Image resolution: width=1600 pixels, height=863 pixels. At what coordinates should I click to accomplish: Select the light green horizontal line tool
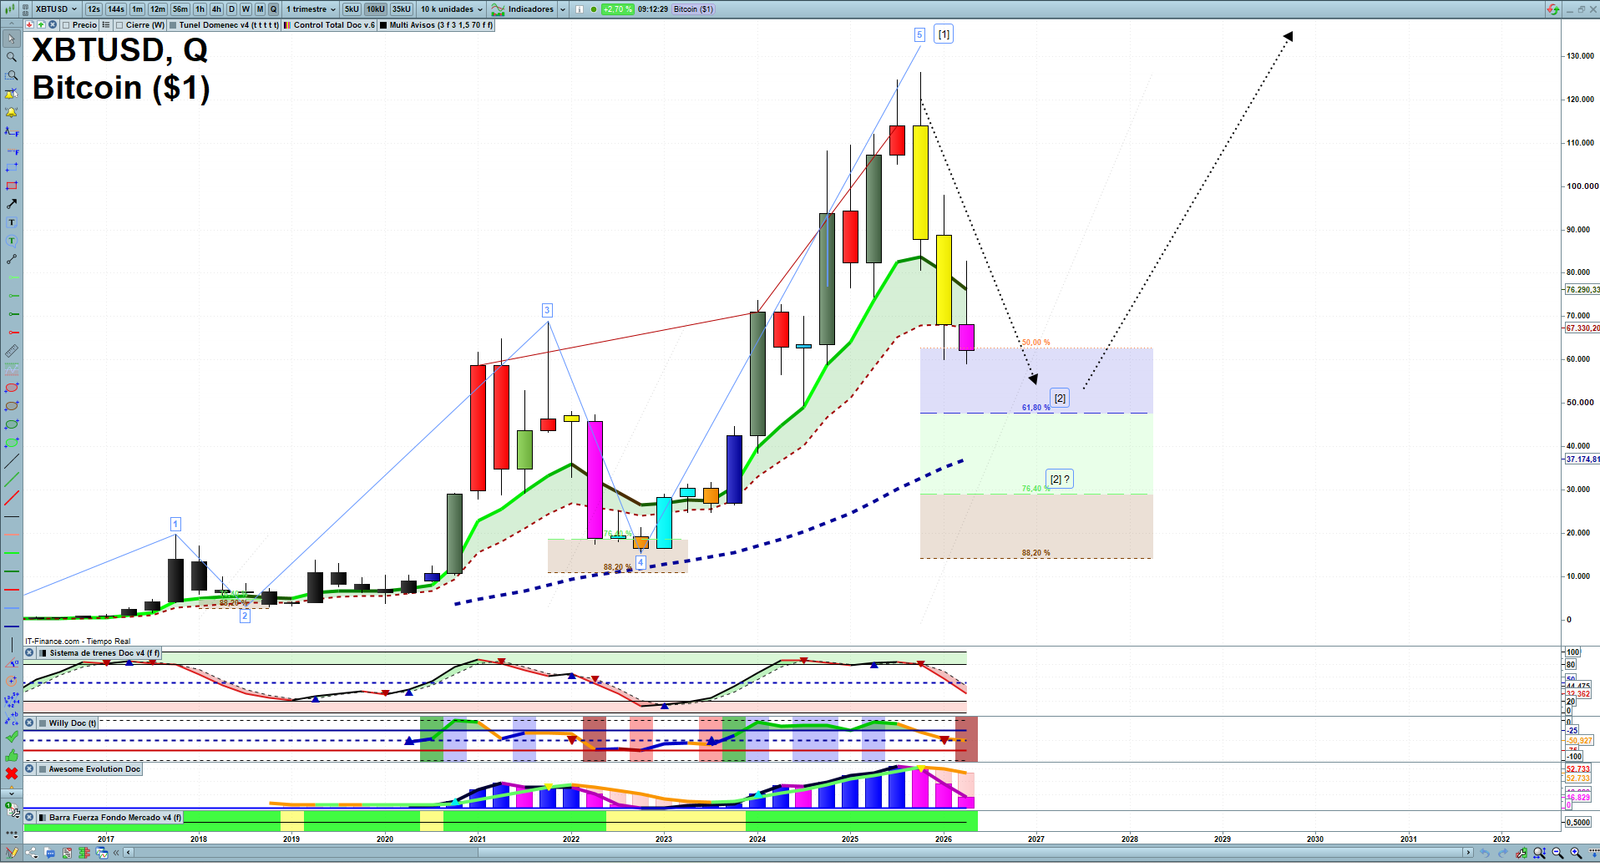point(11,552)
